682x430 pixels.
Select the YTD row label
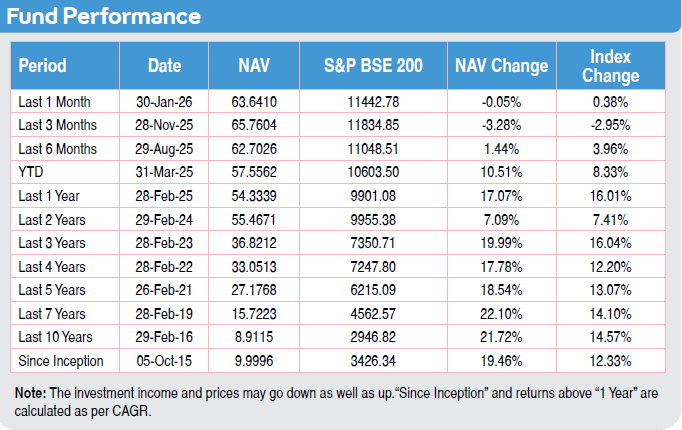[x=31, y=172]
